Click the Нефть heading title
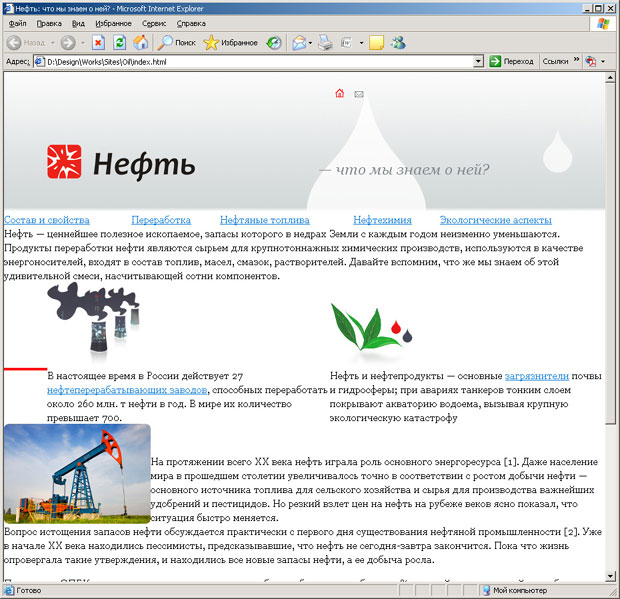Image resolution: width=620 pixels, height=599 pixels. pyautogui.click(x=144, y=165)
